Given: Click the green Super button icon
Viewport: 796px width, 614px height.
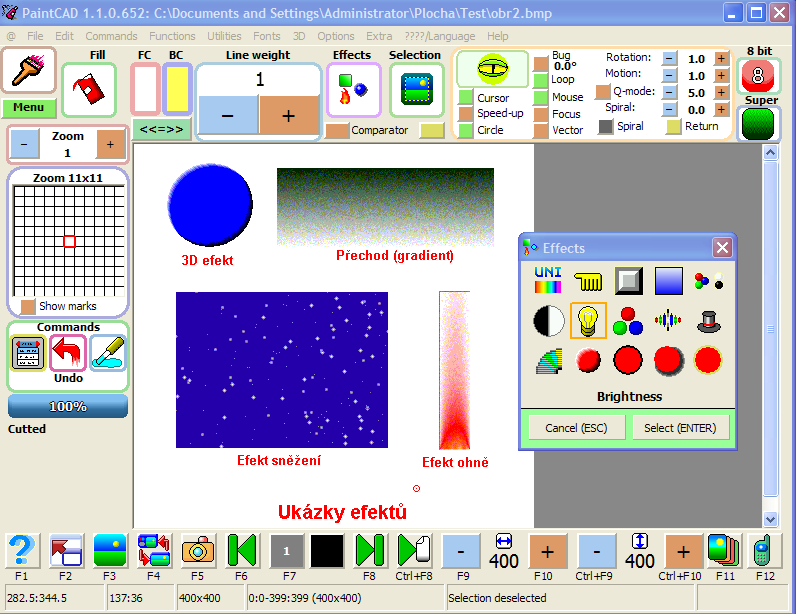Looking at the screenshot, I should (758, 123).
